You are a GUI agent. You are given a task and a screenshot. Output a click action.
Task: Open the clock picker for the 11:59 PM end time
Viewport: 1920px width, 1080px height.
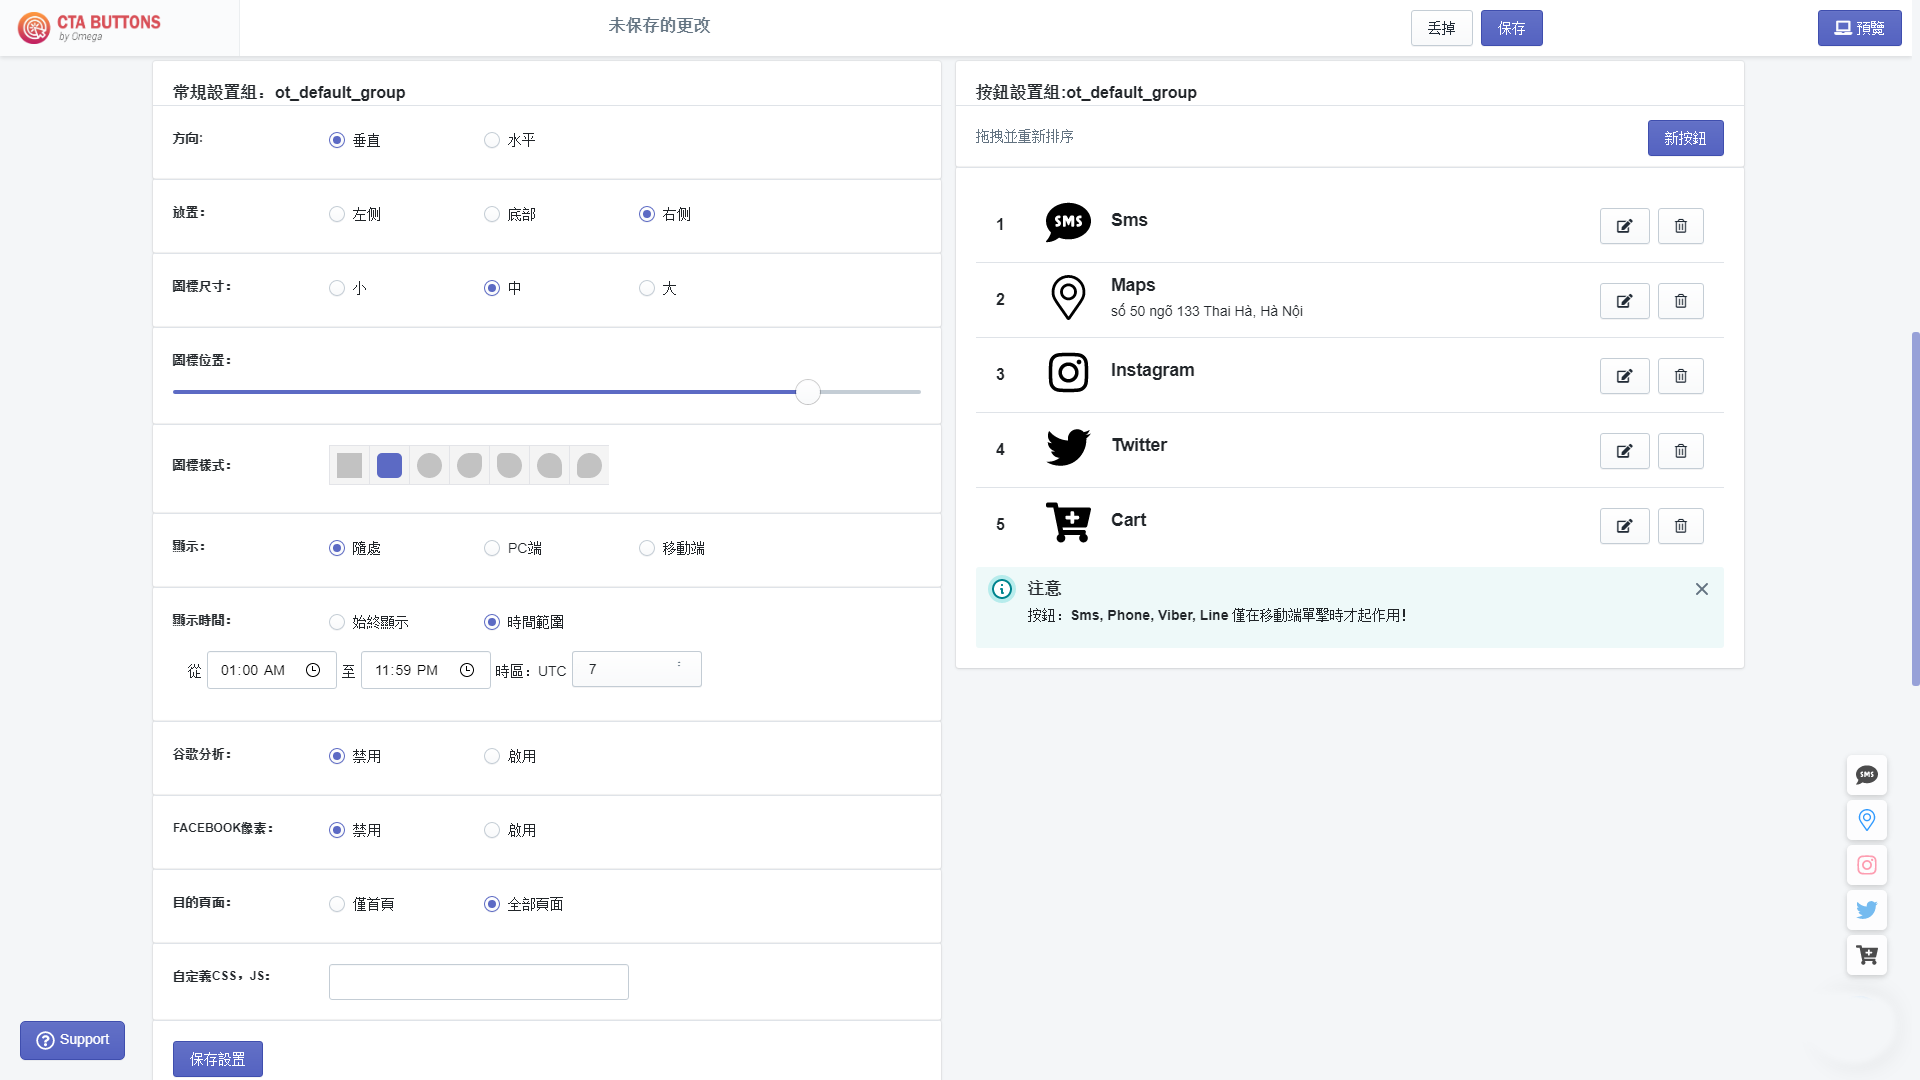tap(467, 670)
